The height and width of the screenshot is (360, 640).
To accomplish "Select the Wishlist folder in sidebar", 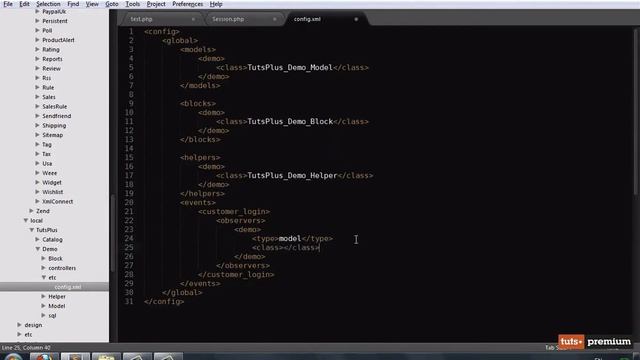I will [x=53, y=192].
